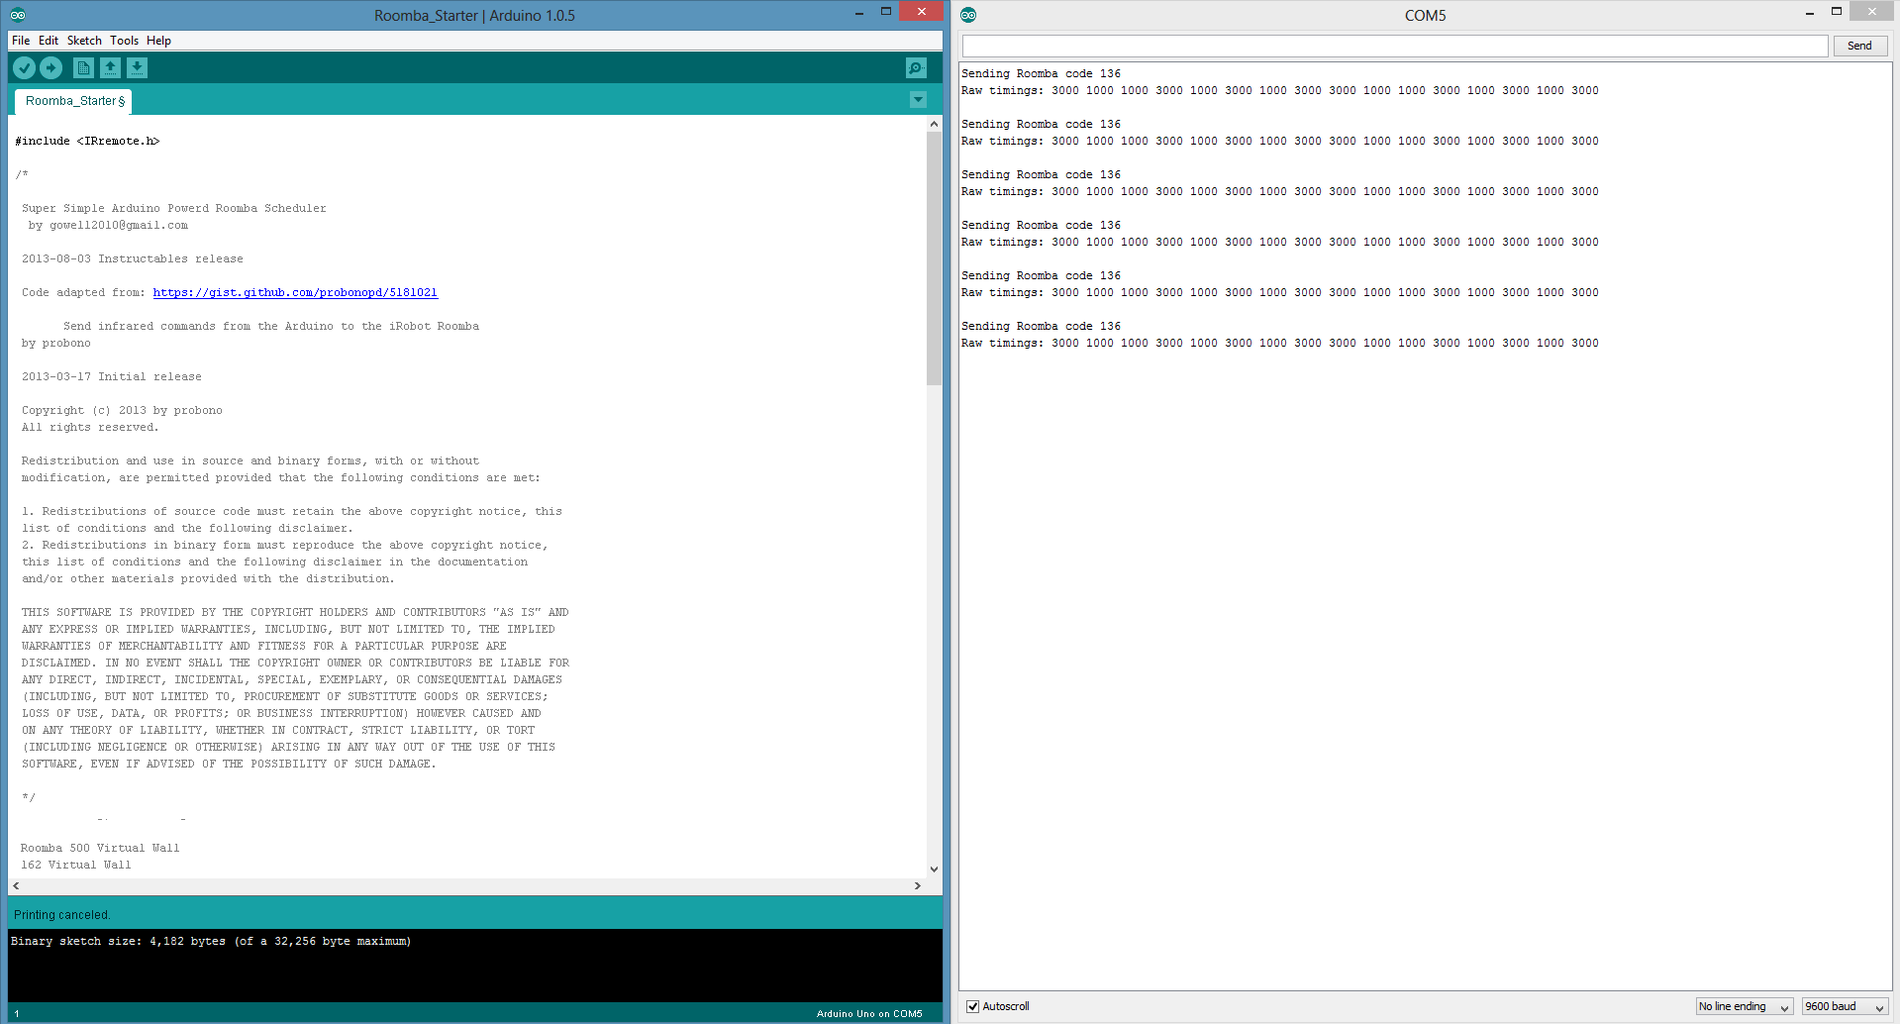Screen dimensions: 1900x1024
Task: Click the last 'Raw timings' output line
Action: click(x=1280, y=343)
